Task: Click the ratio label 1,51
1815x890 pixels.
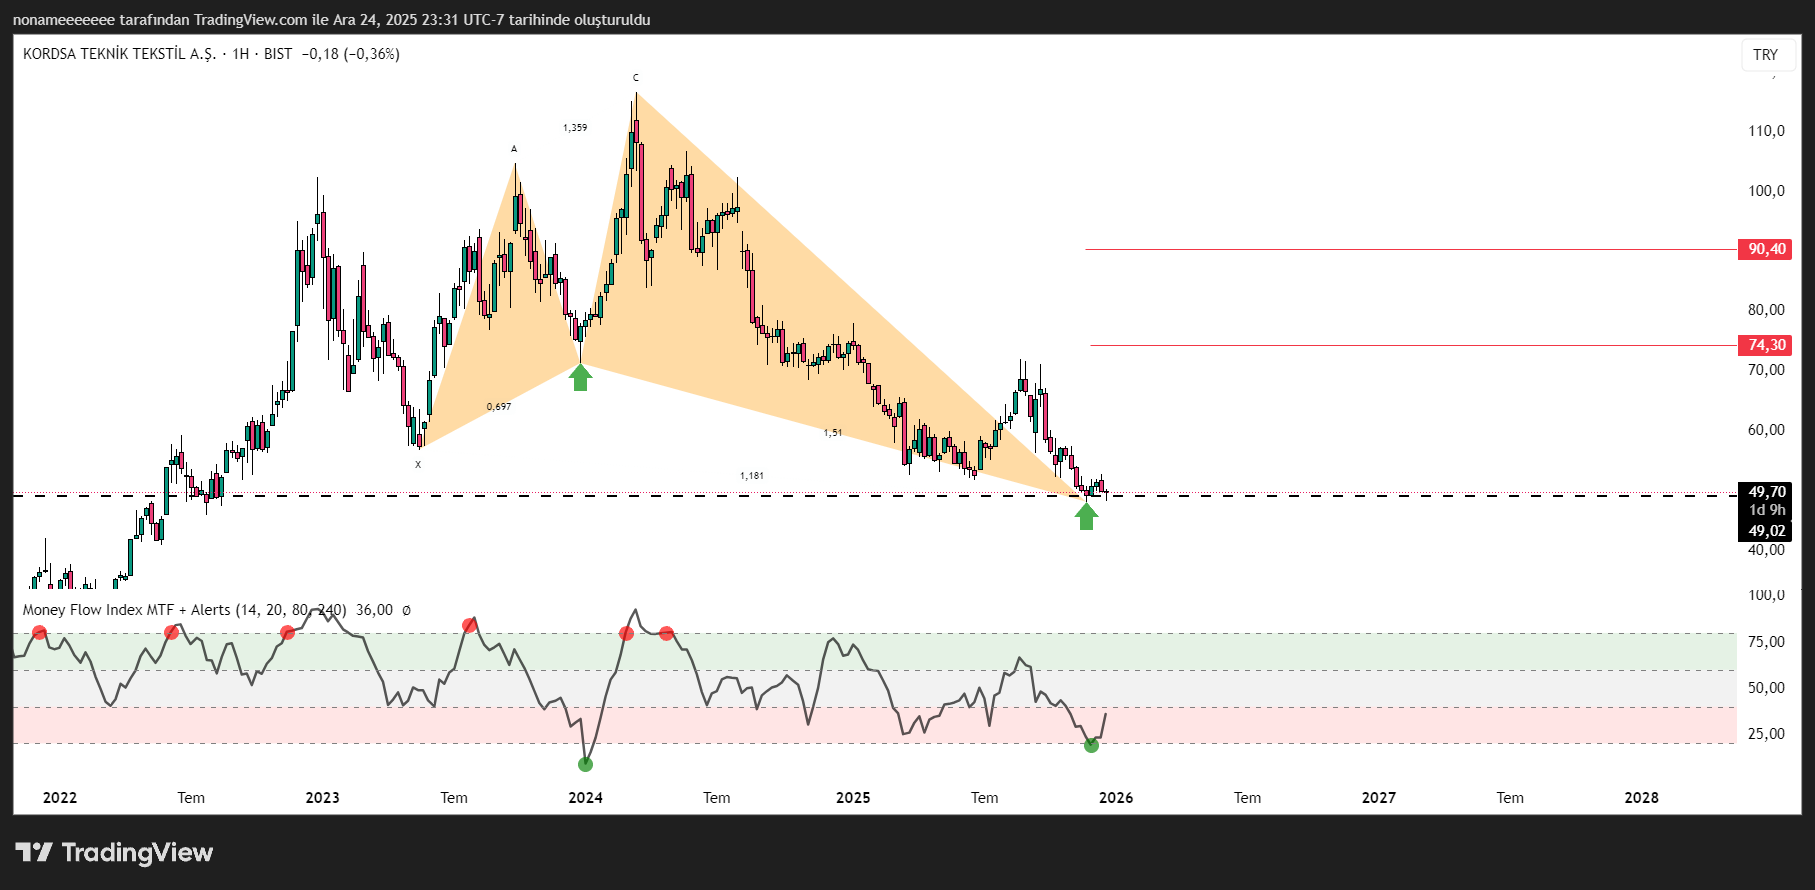Action: (833, 433)
